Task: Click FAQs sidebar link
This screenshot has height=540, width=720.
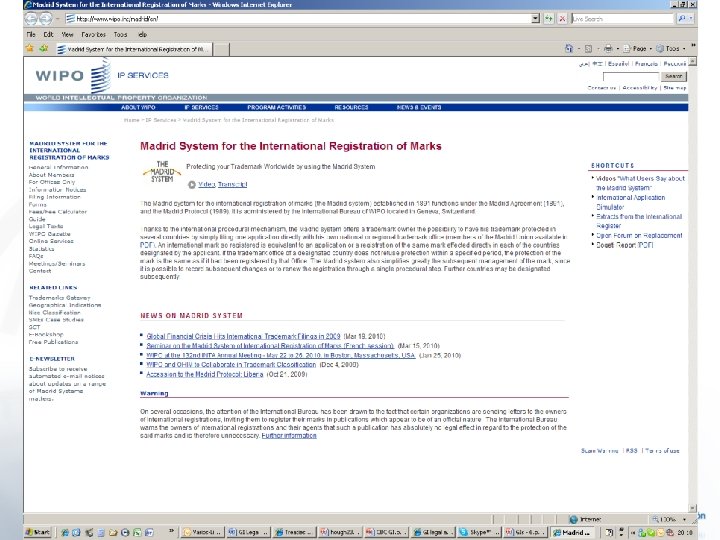Action: [36, 256]
